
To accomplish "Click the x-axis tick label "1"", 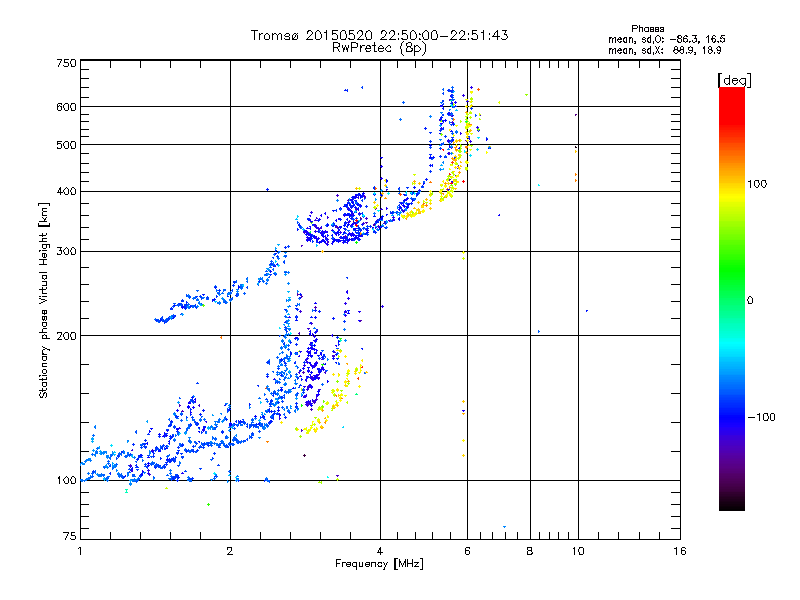I will coord(80,551).
